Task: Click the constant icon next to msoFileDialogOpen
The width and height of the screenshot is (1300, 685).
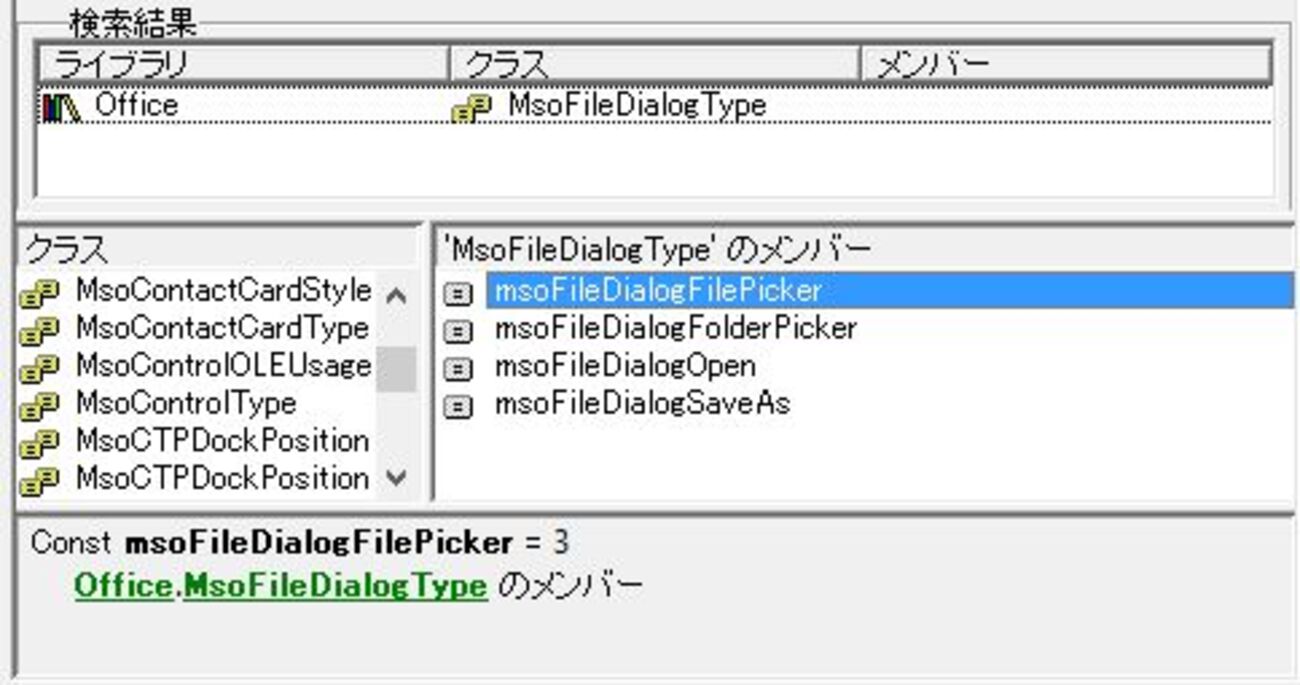Action: pyautogui.click(x=458, y=369)
